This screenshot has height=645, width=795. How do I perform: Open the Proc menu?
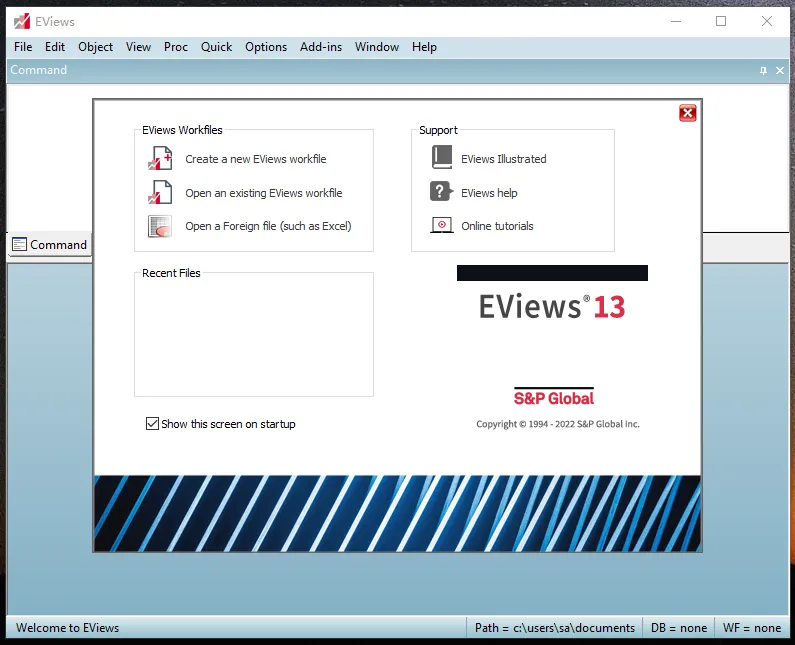point(176,47)
